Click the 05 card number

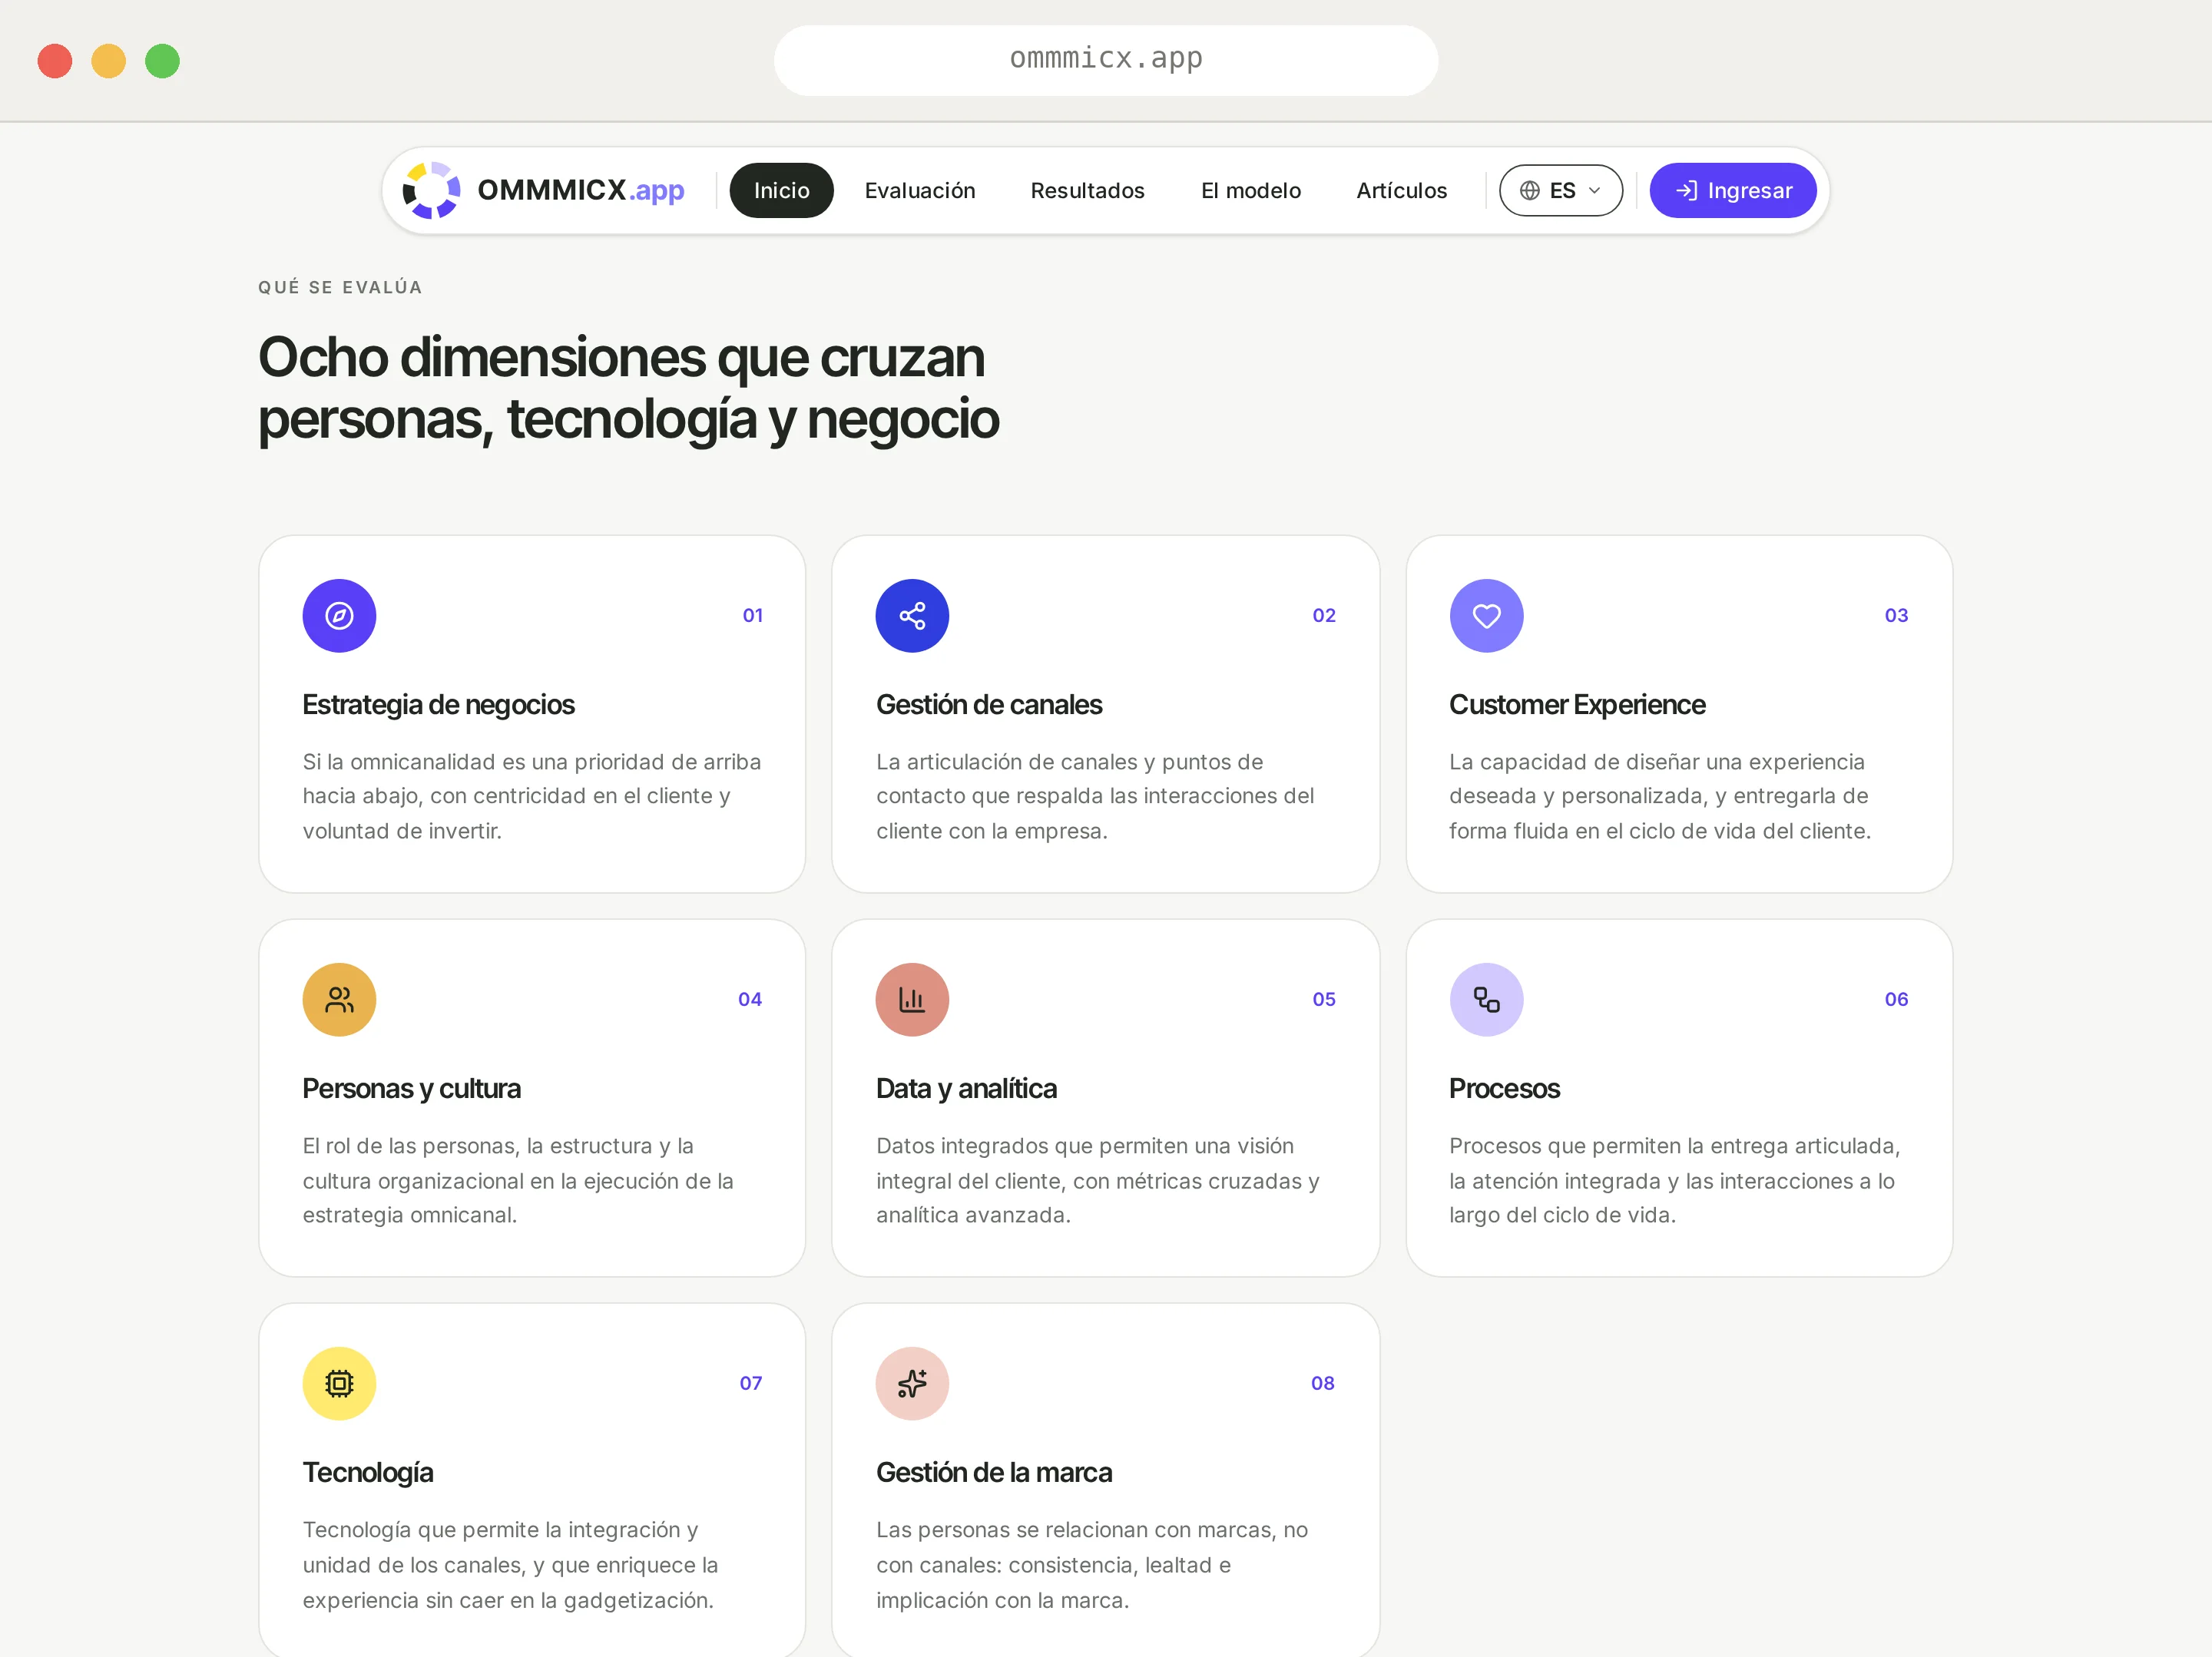1323,1000
